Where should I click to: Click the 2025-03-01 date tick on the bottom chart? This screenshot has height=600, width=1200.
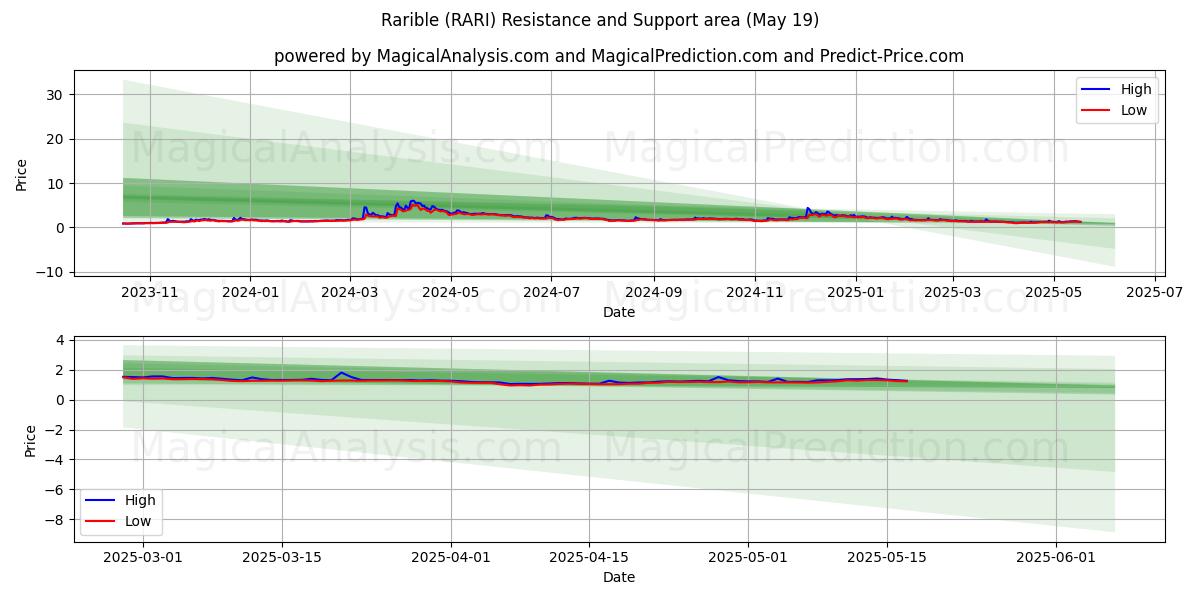144,559
